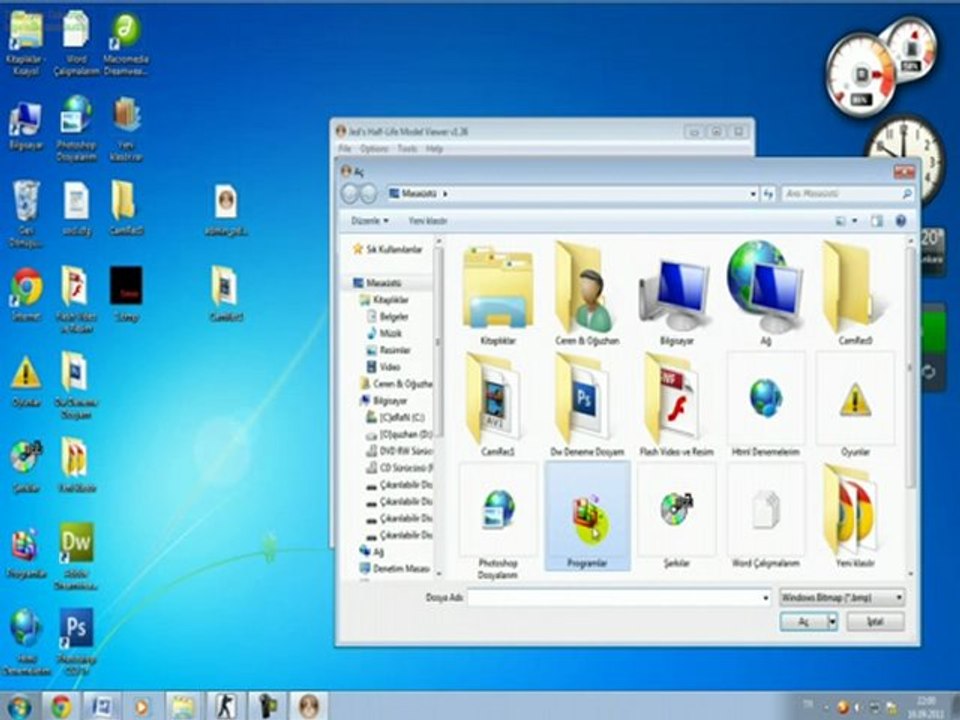The image size is (960, 720).
Task: Open the Dw Deneme Dosyam folder
Action: 587,405
